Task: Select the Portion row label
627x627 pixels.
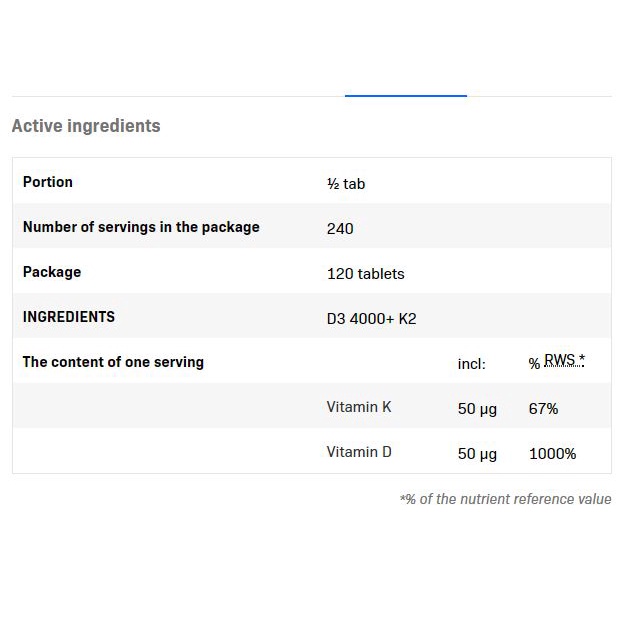Action: pyautogui.click(x=48, y=182)
